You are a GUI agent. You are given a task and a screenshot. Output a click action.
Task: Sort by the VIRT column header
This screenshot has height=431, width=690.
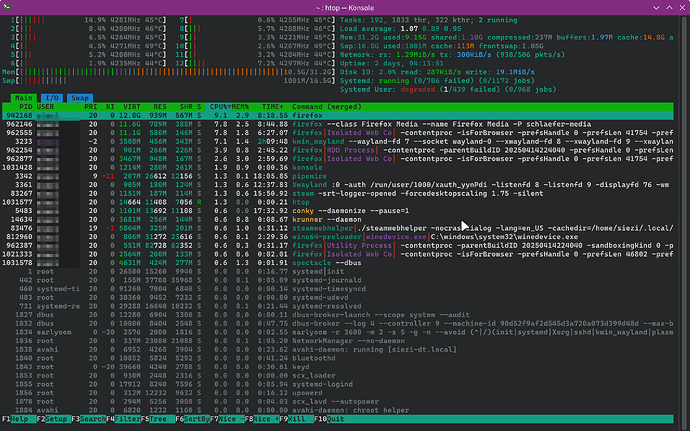coord(132,107)
